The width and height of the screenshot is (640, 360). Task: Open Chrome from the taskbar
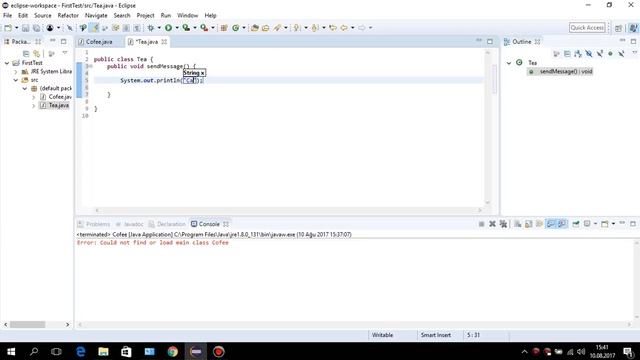tap(172, 351)
